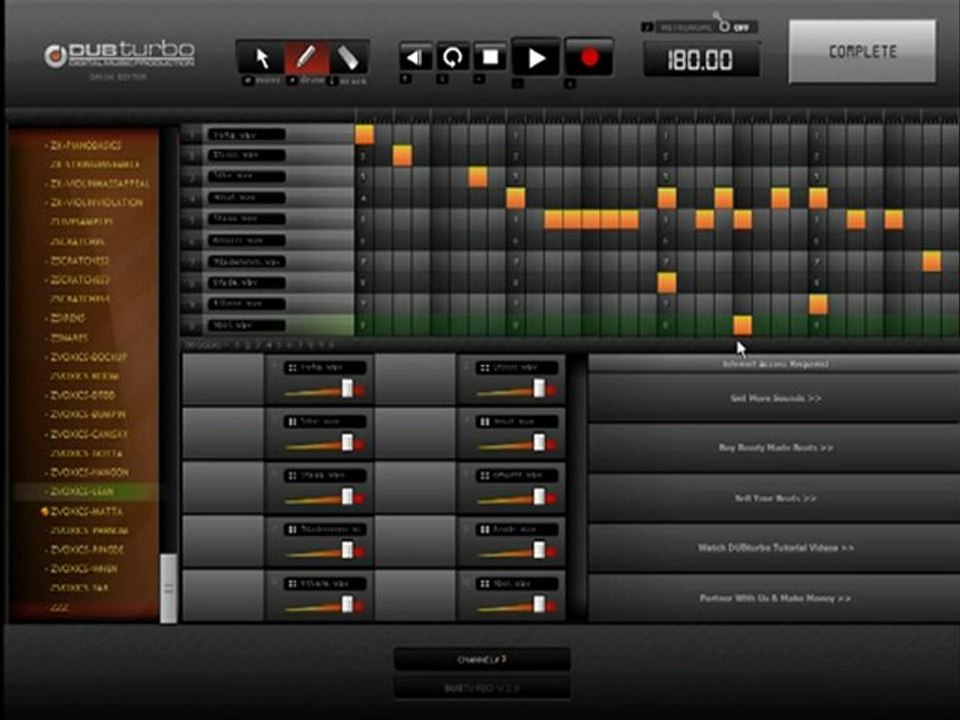Click the grid icon on mixer channel 8

tap(485, 530)
